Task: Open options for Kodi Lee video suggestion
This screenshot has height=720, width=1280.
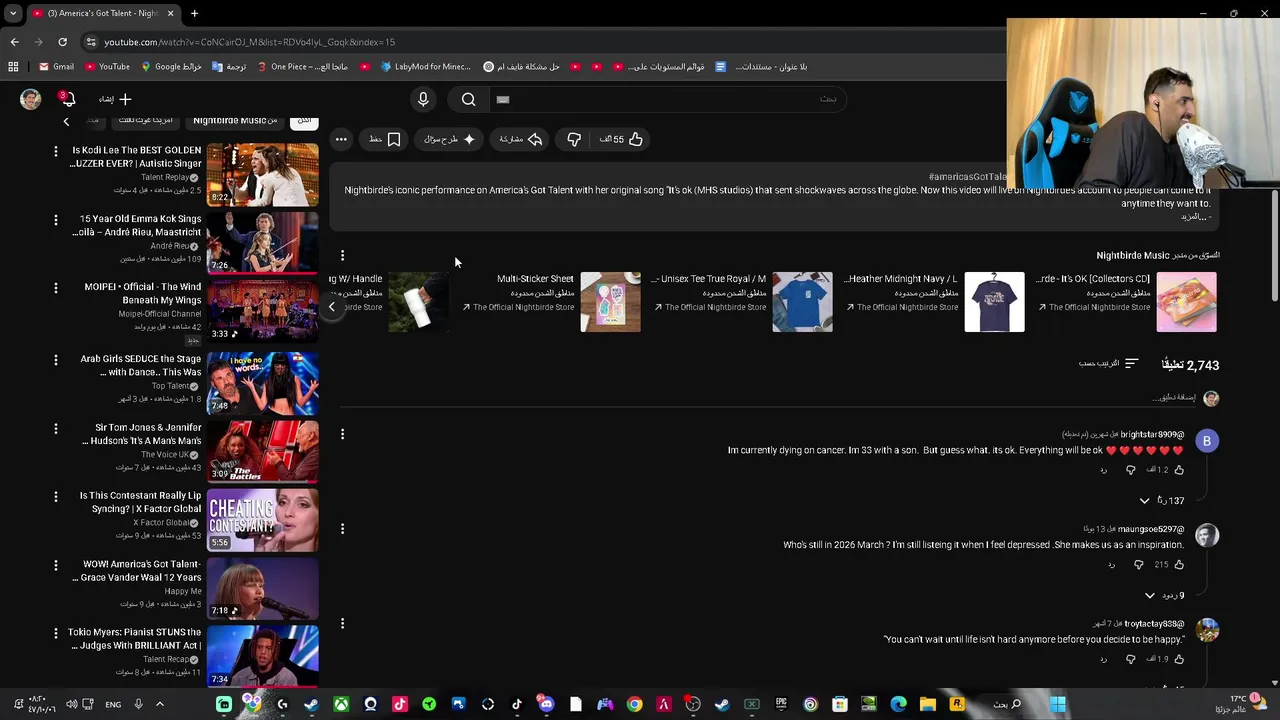Action: coord(56,151)
